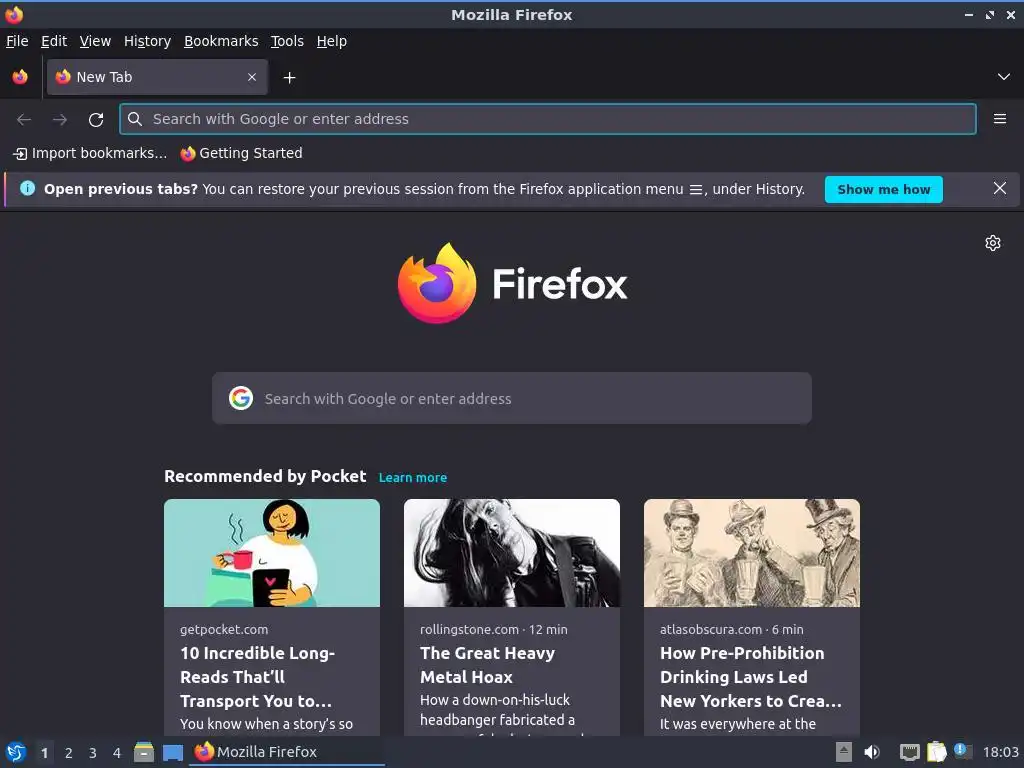1024x768 pixels.
Task: Go back with the back arrow
Action: click(x=24, y=120)
